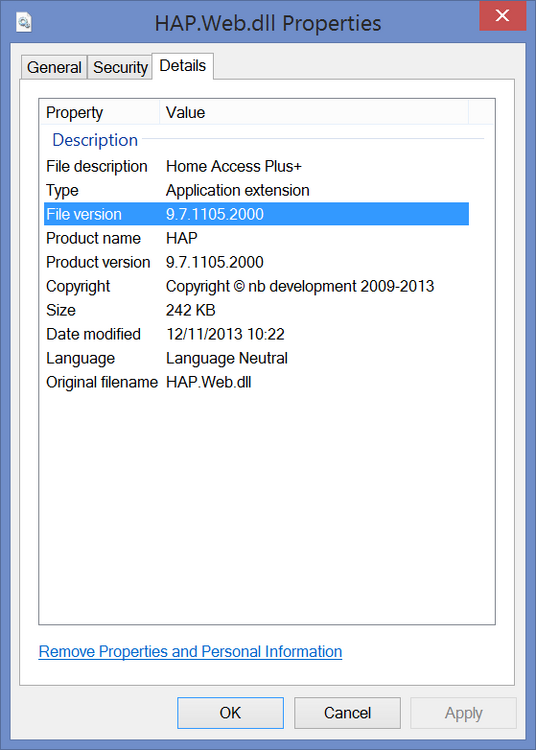The image size is (536, 750).
Task: Select the Type property row
Action: tap(256, 190)
